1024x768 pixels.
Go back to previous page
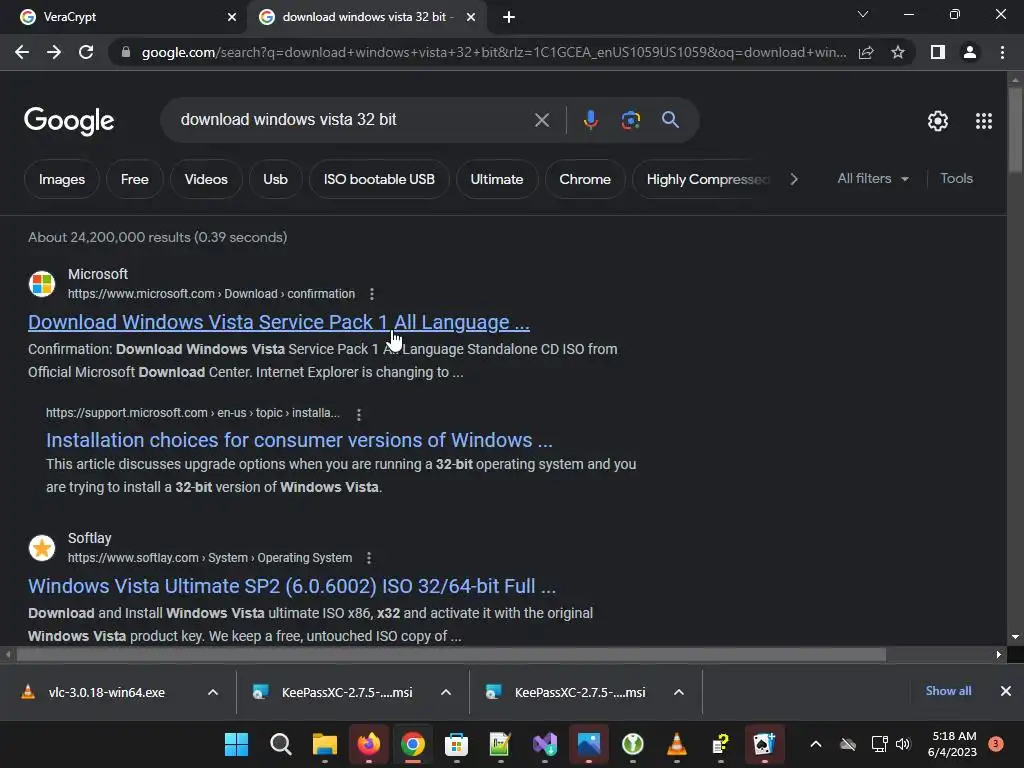(x=22, y=52)
